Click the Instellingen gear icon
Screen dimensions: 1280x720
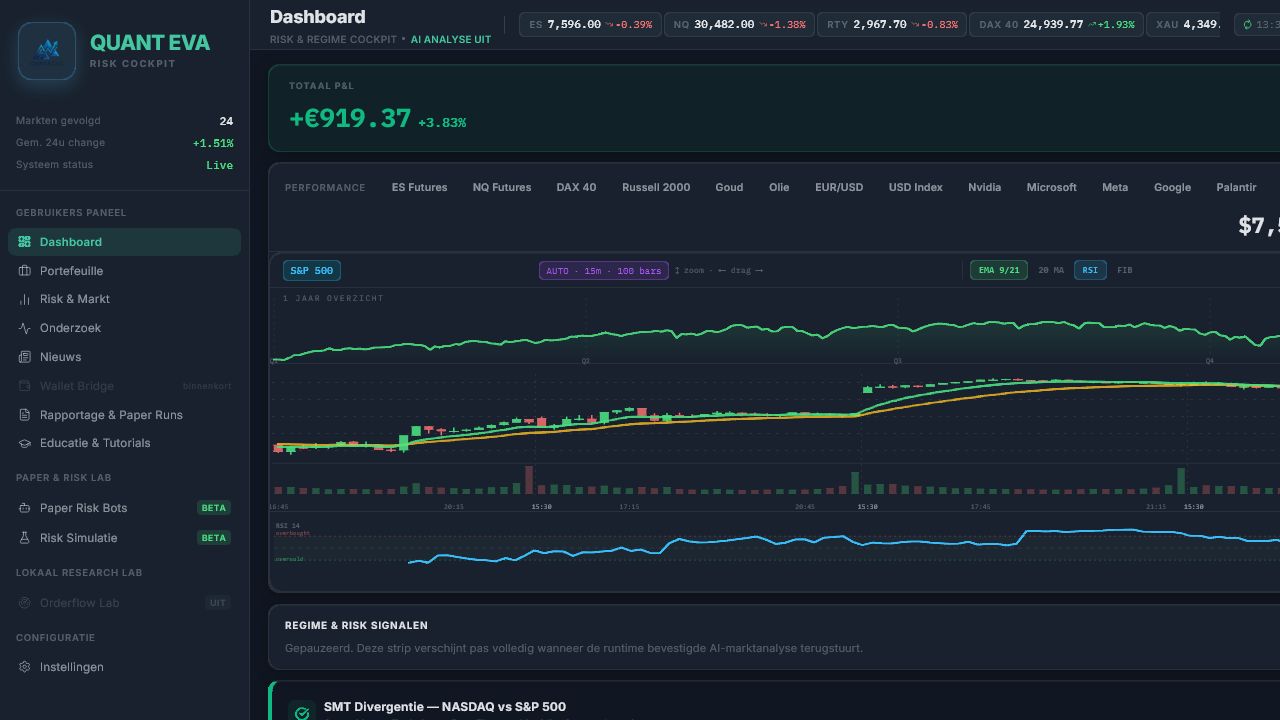click(x=25, y=667)
